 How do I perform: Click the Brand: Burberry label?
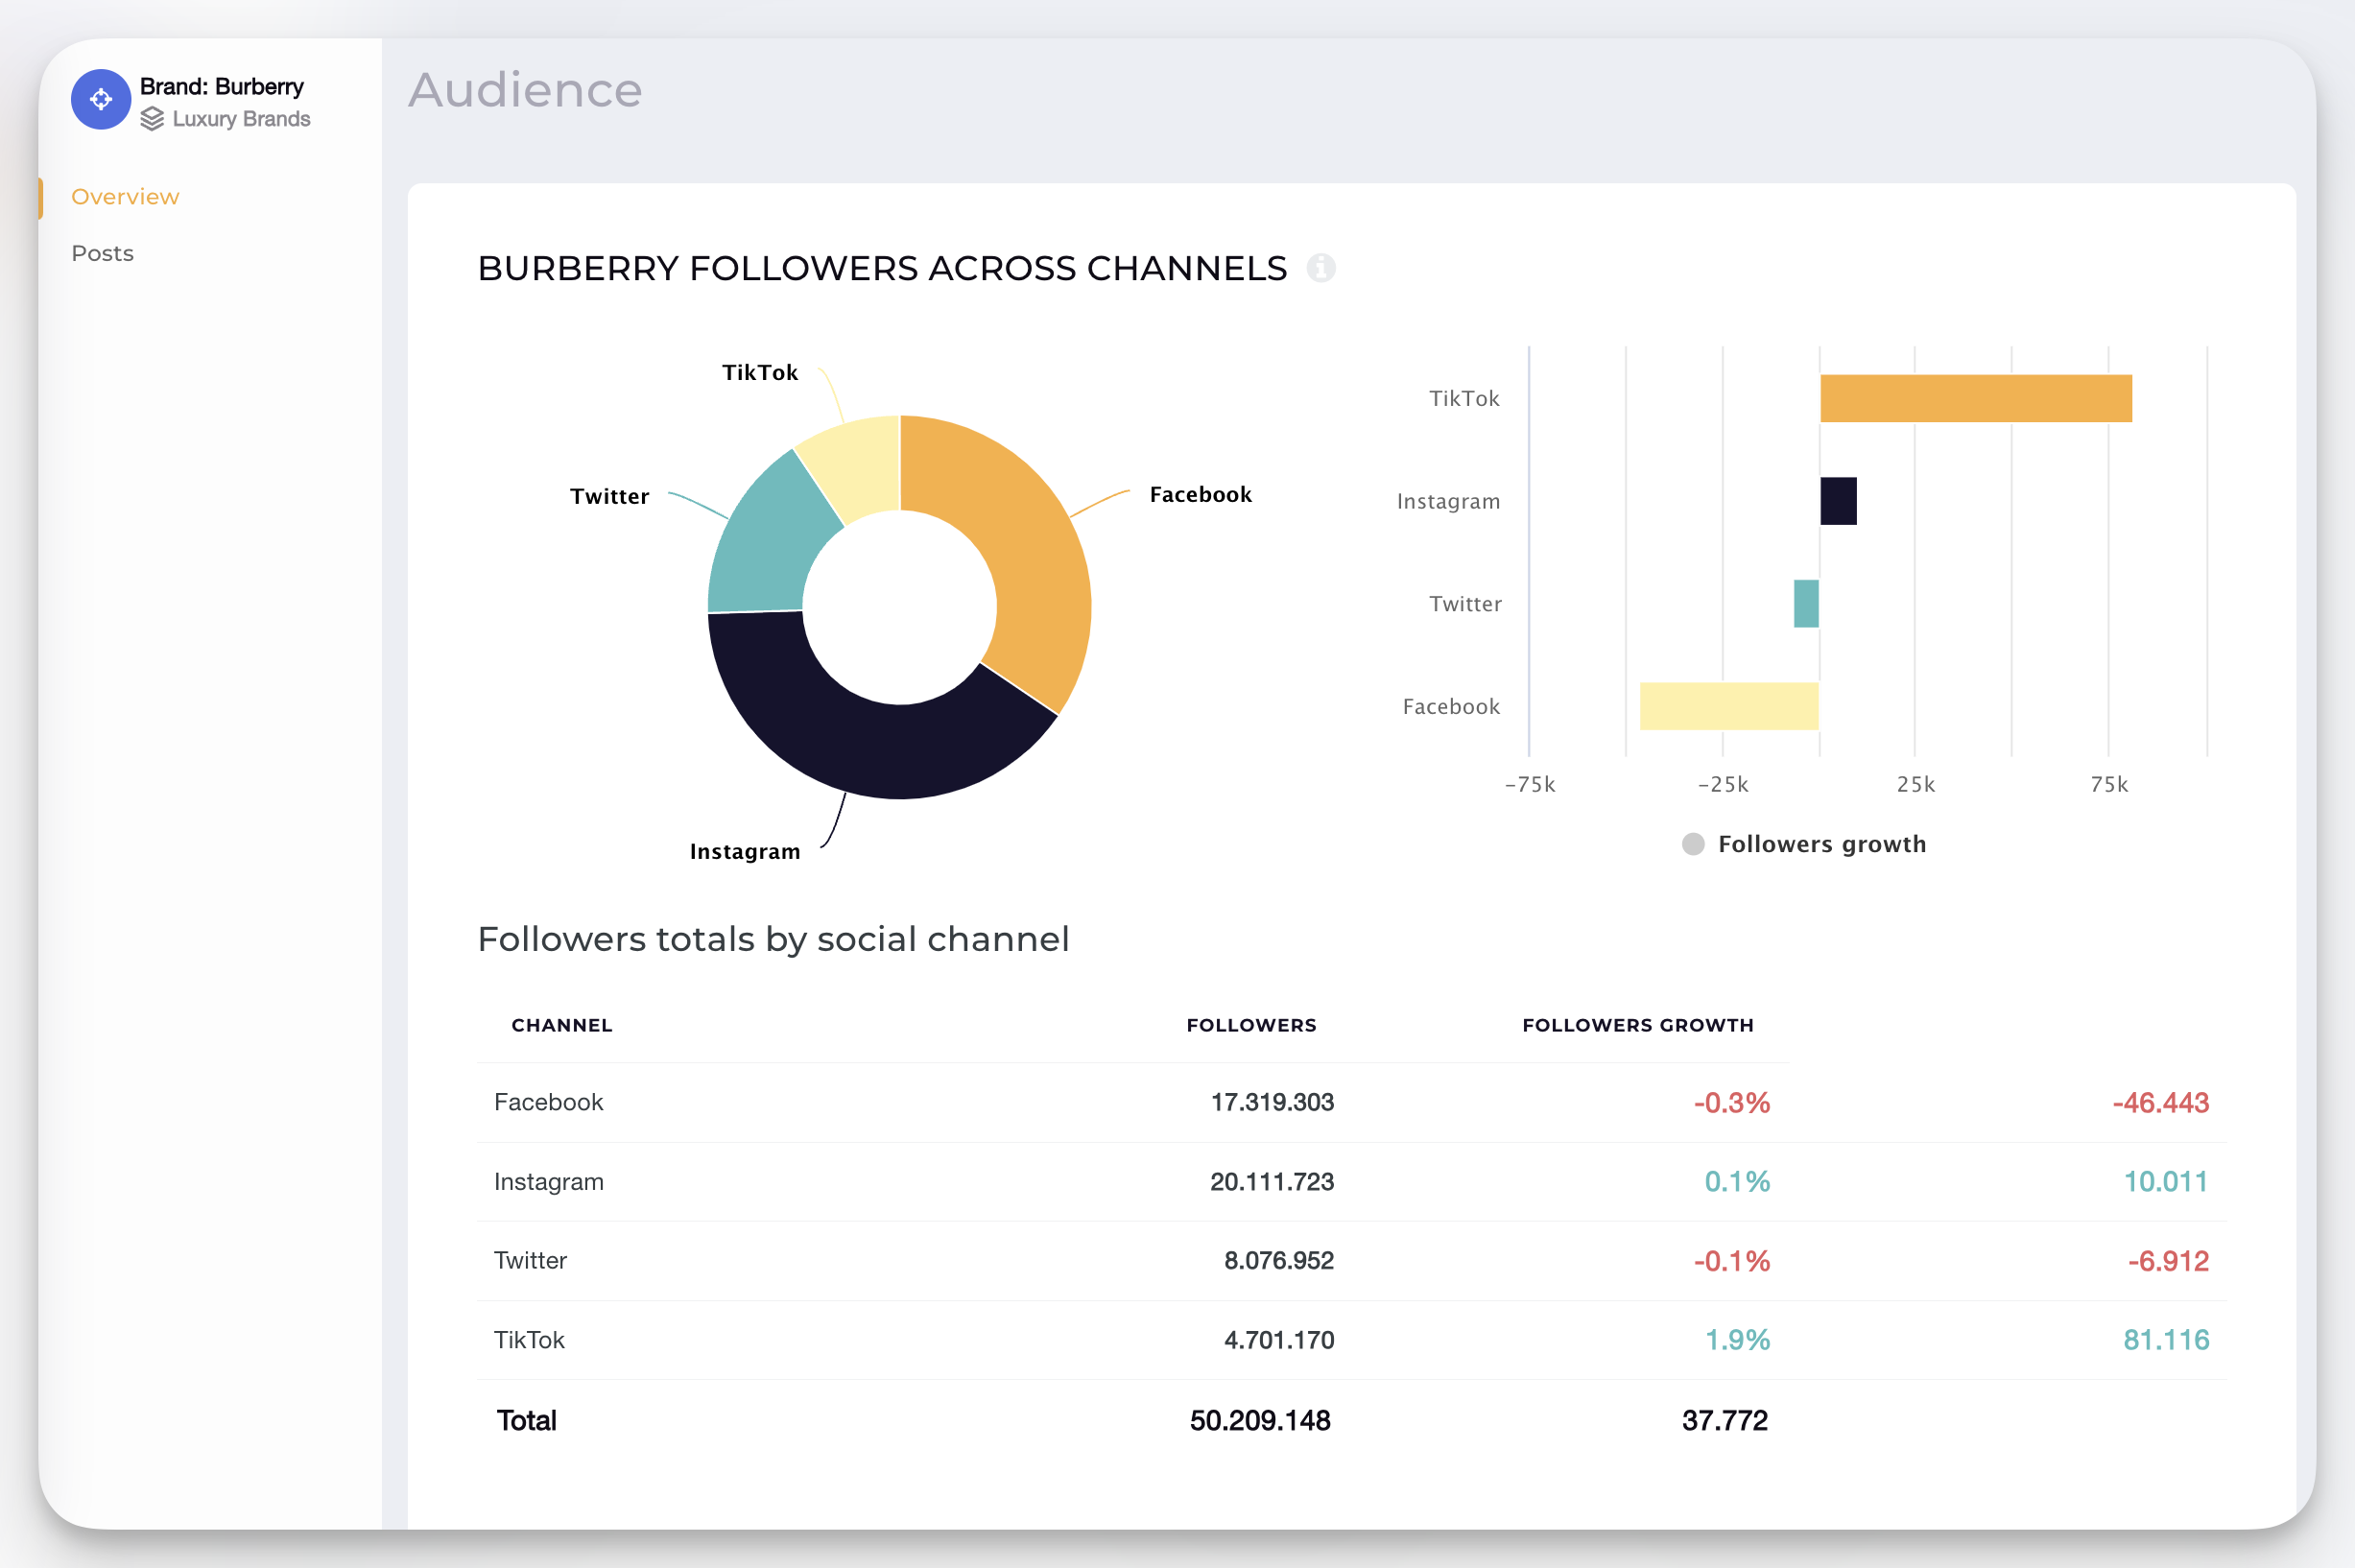tap(222, 87)
